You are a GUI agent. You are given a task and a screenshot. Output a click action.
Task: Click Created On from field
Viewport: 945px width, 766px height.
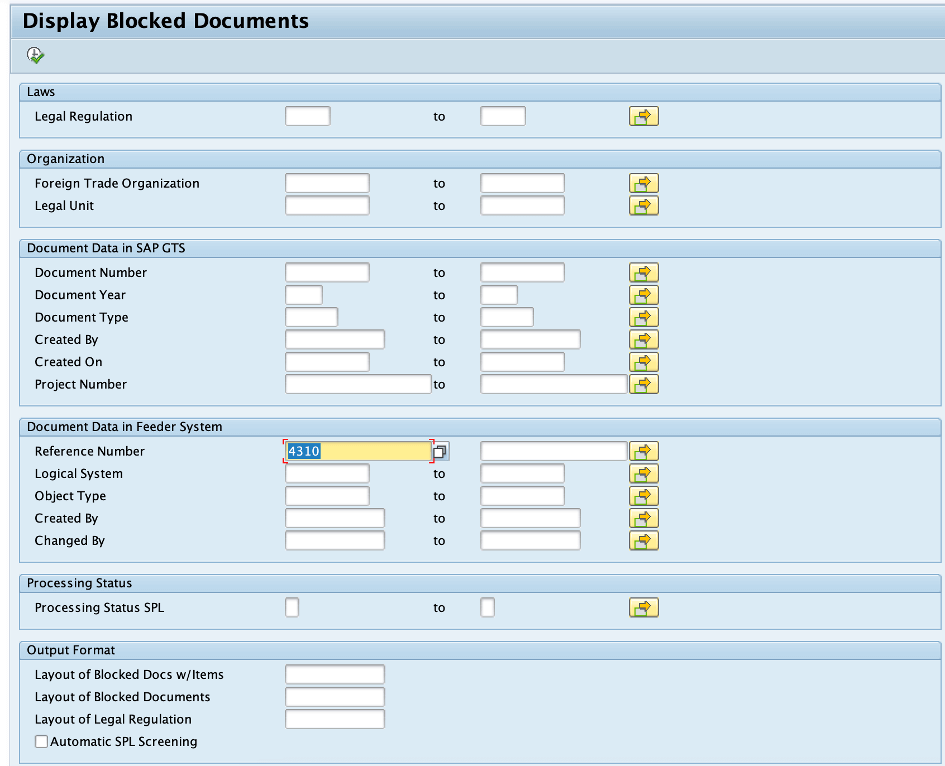point(327,362)
